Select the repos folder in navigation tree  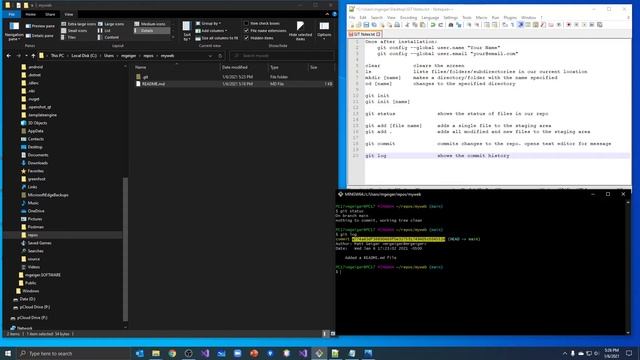30,235
